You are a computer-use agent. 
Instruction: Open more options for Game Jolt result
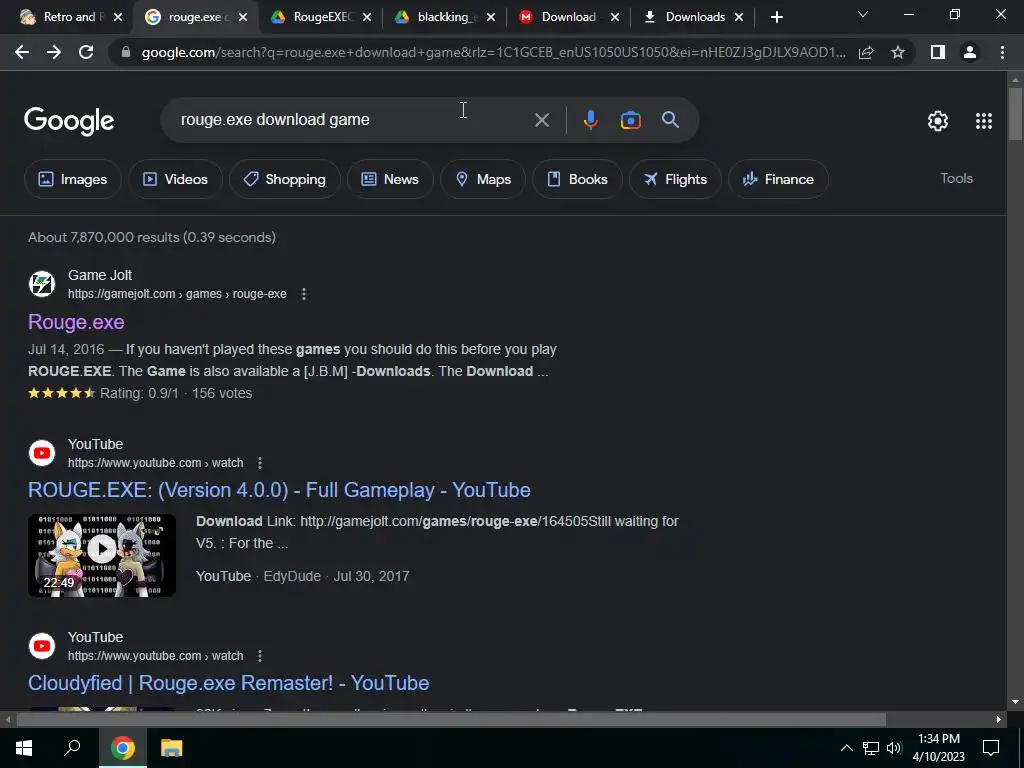[304, 294]
